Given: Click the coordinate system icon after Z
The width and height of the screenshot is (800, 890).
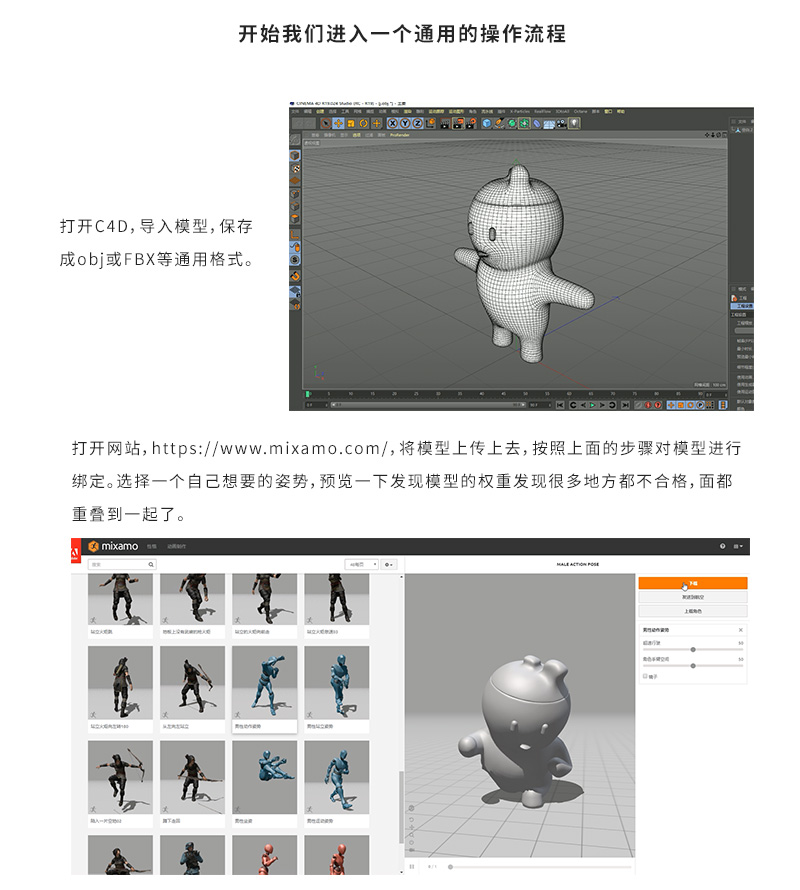Looking at the screenshot, I should tap(430, 123).
